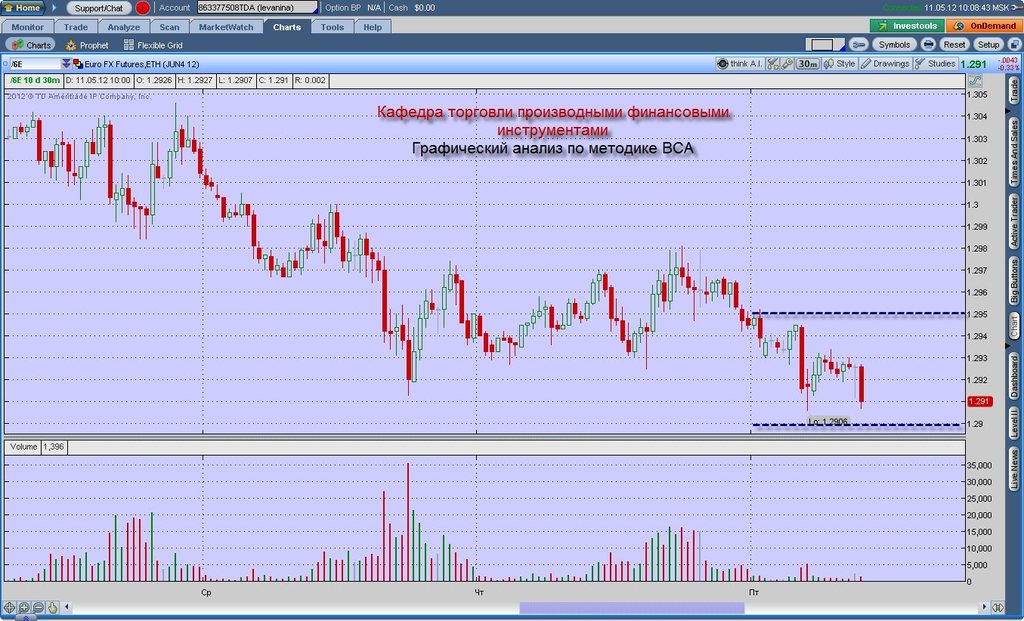
Task: Click the crosshair pointer tool icon
Action: point(10,607)
